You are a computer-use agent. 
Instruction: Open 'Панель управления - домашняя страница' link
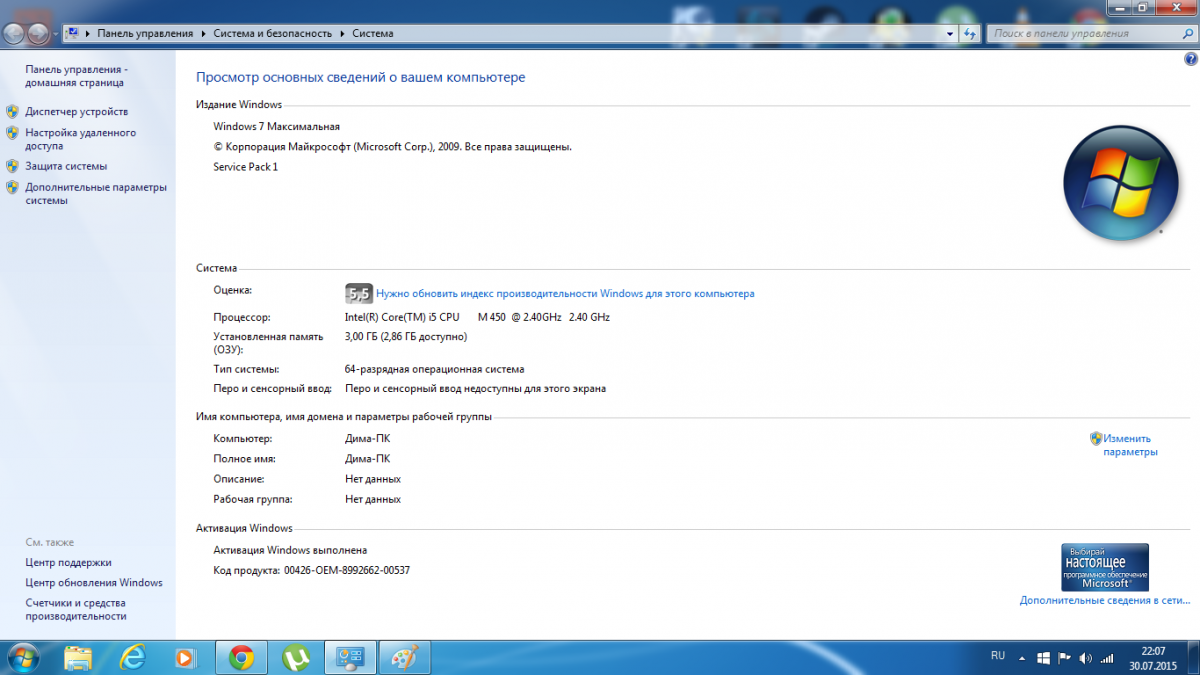(76, 76)
